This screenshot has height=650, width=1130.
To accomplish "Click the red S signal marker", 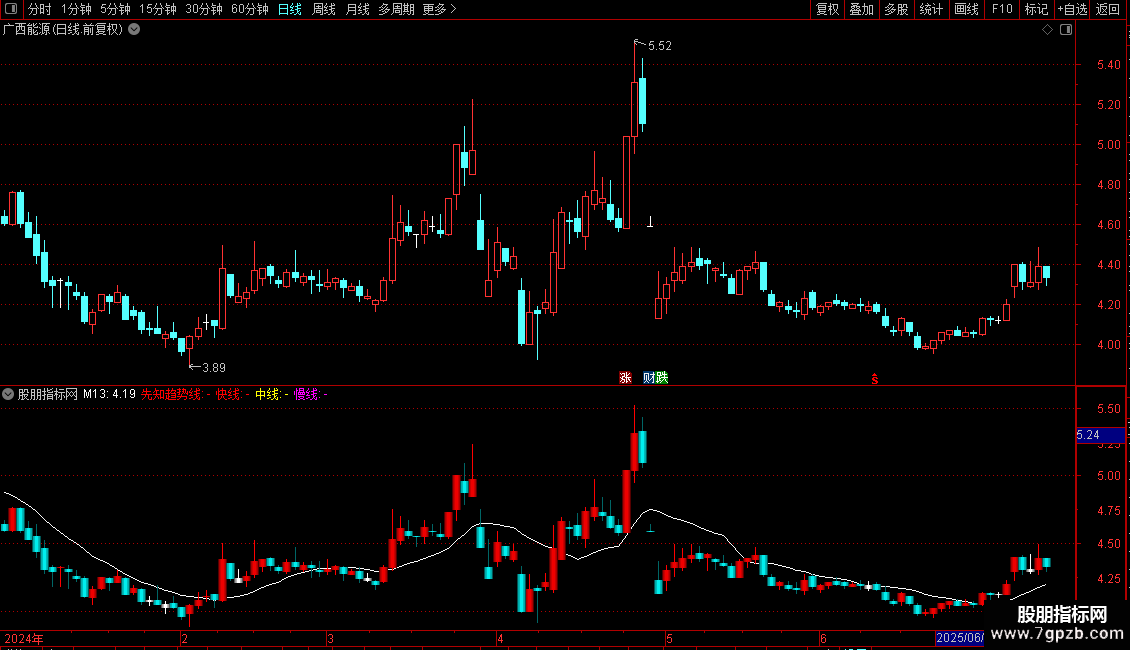I will click(x=875, y=379).
